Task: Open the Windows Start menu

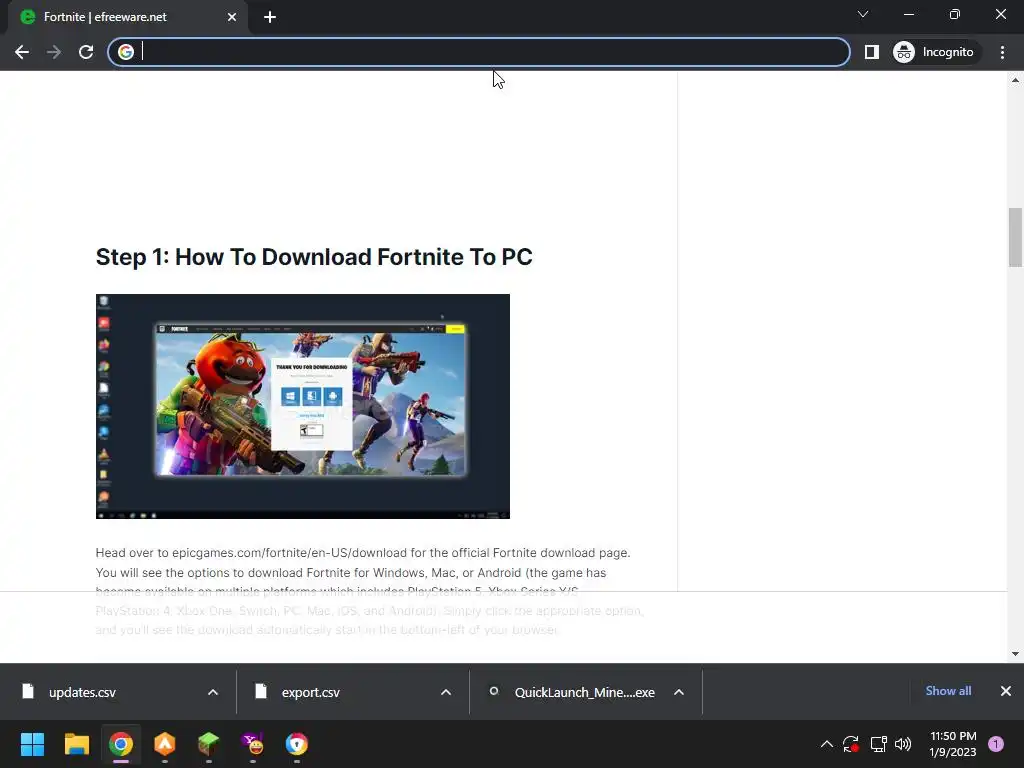Action: 32,744
